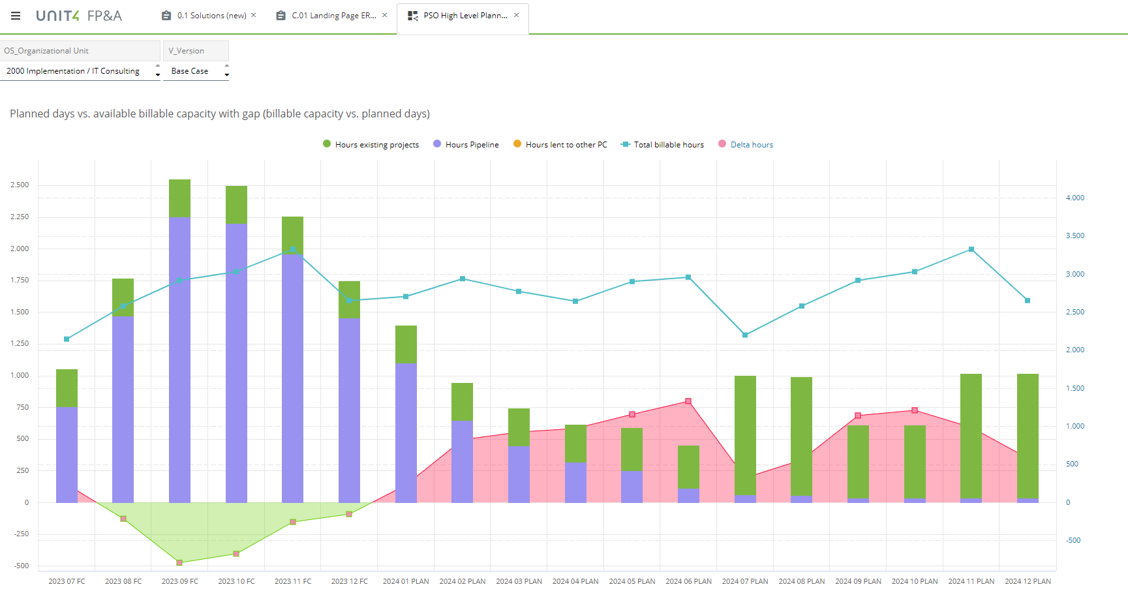The width and height of the screenshot is (1128, 608).
Task: Click the chart title about planned days
Action: pos(220,114)
